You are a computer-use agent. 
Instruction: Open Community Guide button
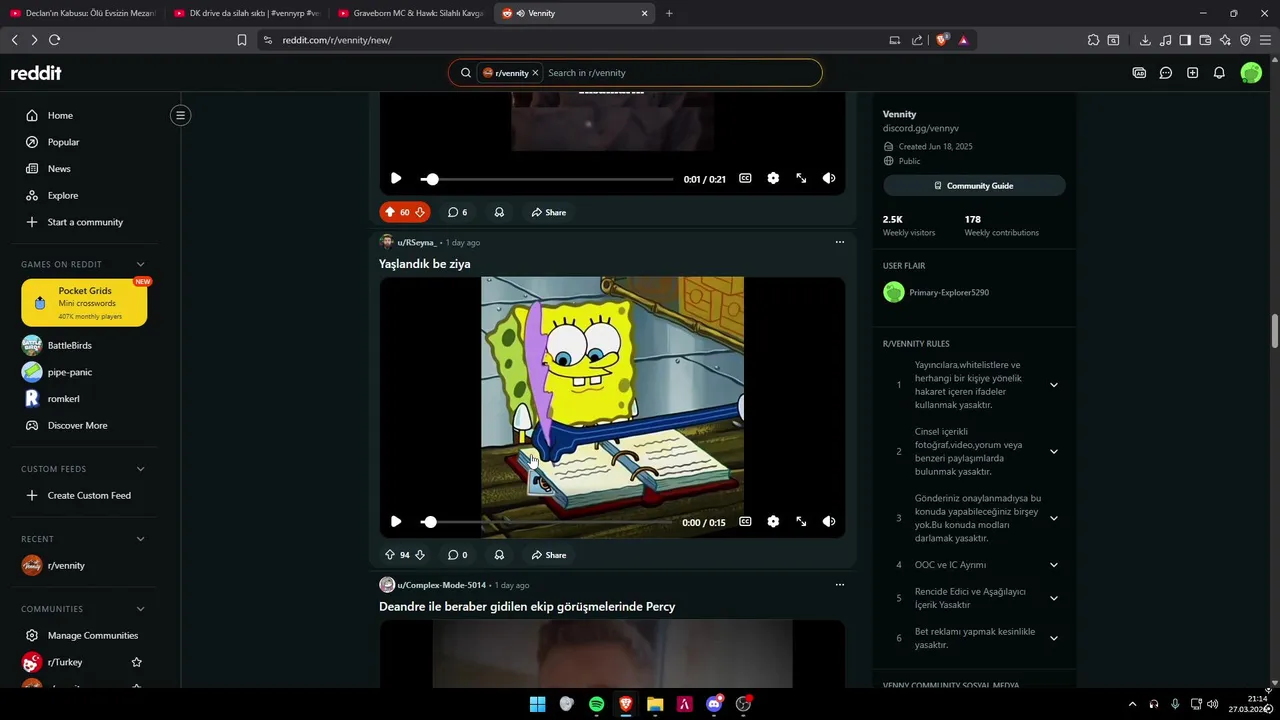pos(974,186)
